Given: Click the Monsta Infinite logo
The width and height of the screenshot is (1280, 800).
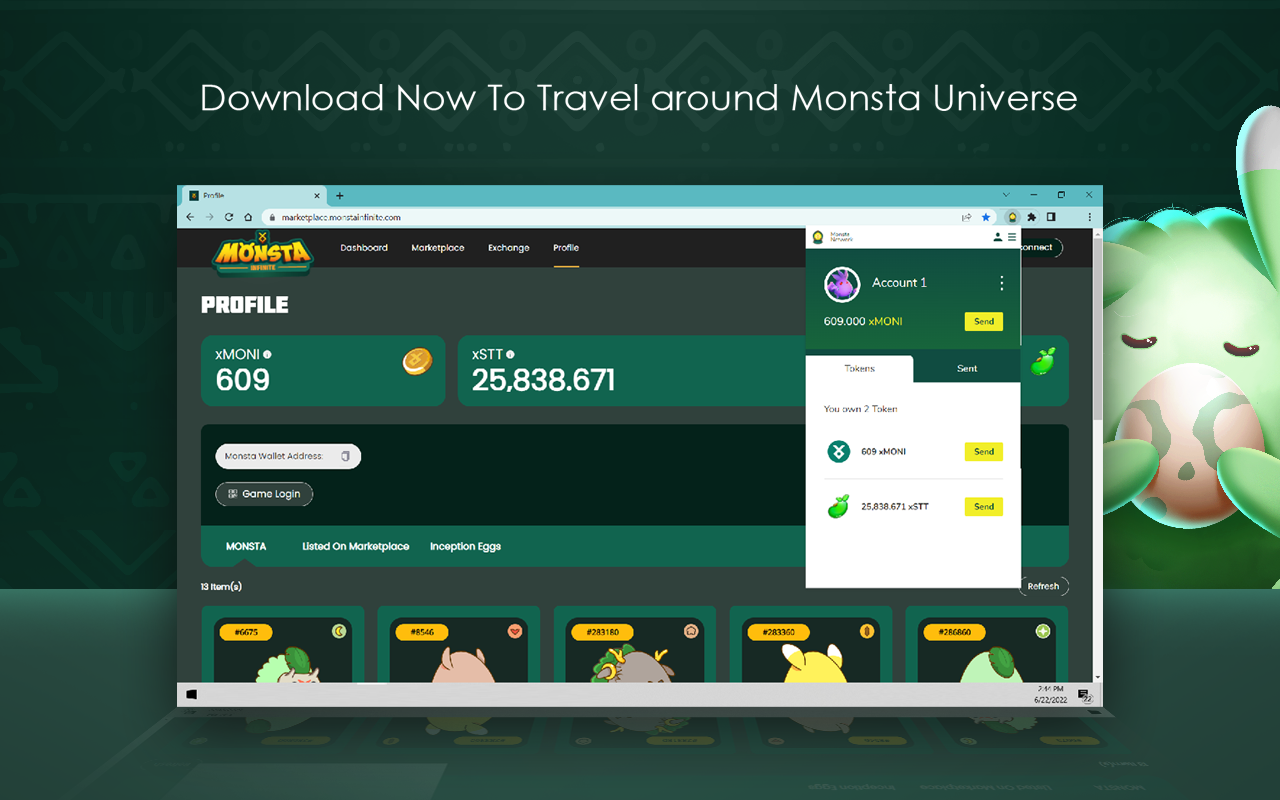Looking at the screenshot, I should 263,252.
